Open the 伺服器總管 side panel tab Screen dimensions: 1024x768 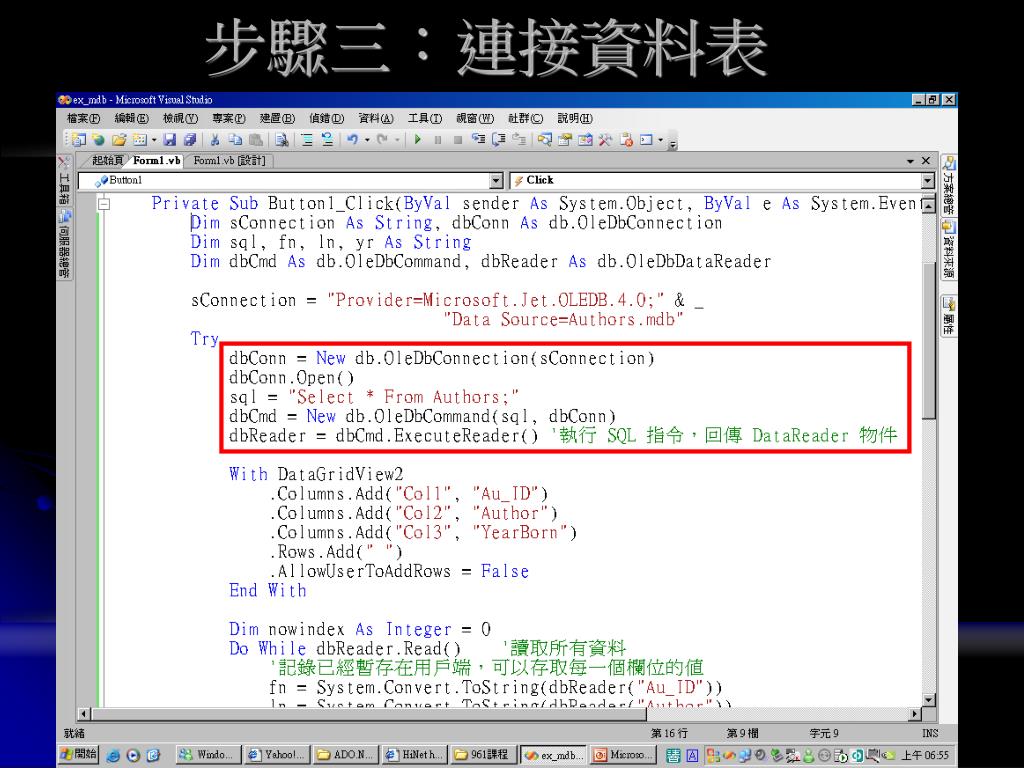point(64,244)
